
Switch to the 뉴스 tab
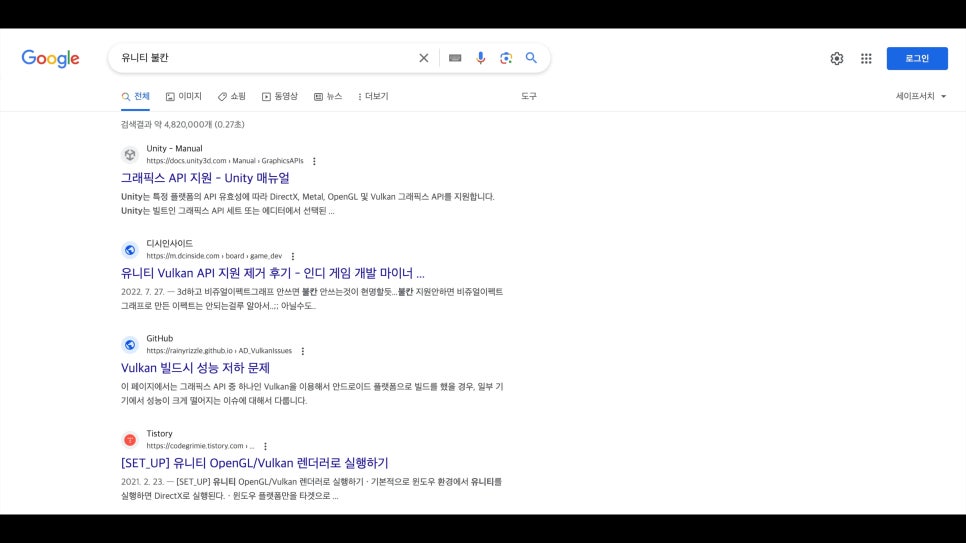pyautogui.click(x=328, y=96)
